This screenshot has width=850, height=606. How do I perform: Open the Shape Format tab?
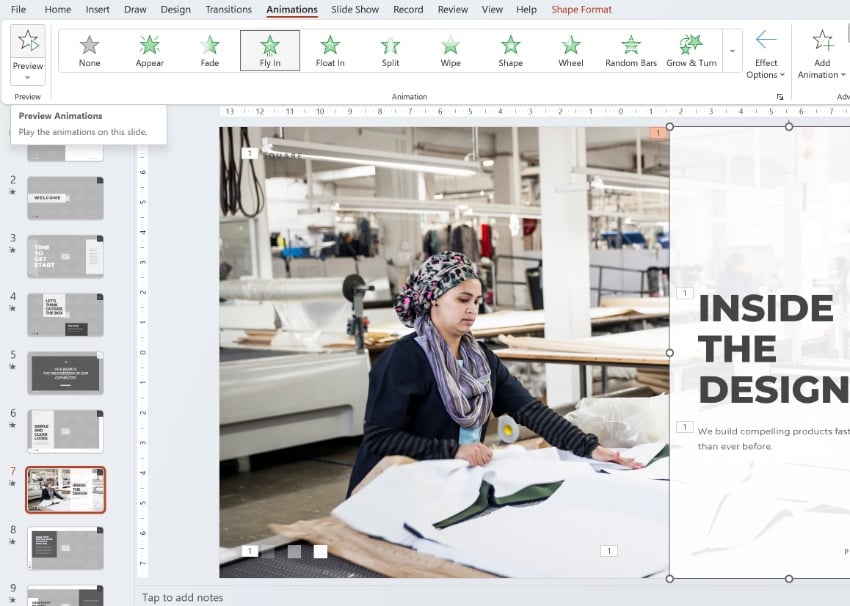[581, 10]
